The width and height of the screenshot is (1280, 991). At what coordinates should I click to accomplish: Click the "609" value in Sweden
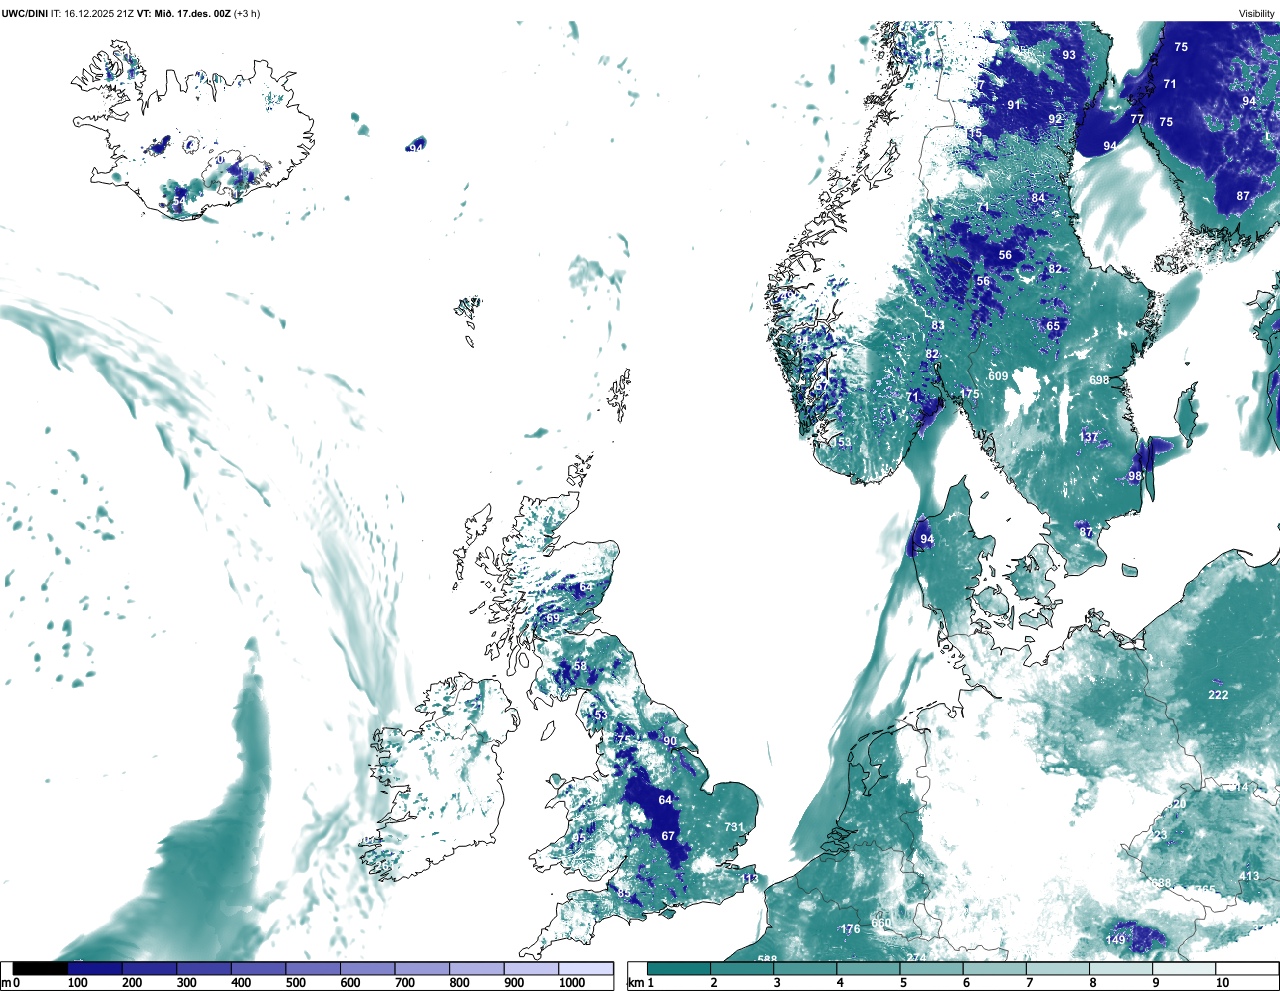click(998, 376)
